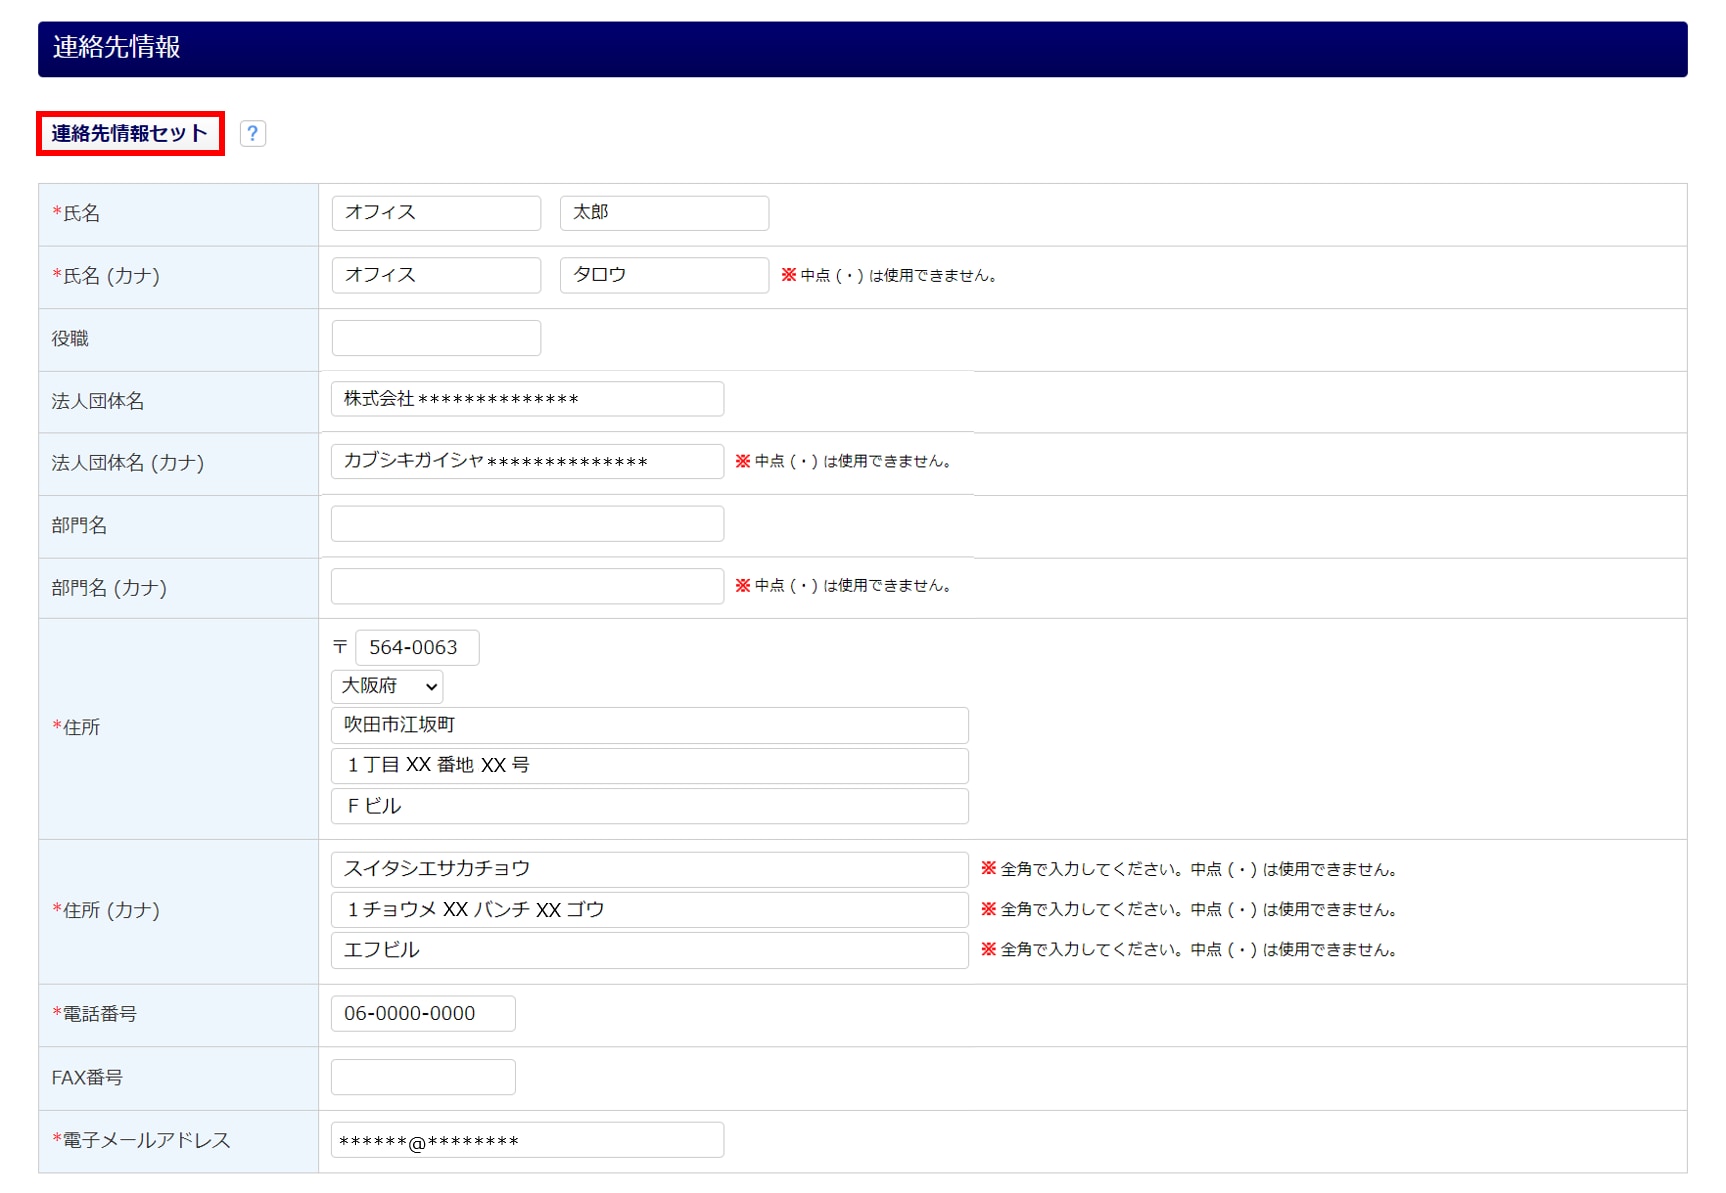
Task: Click the 全角 warning beside エフビル field
Action: click(x=1188, y=950)
